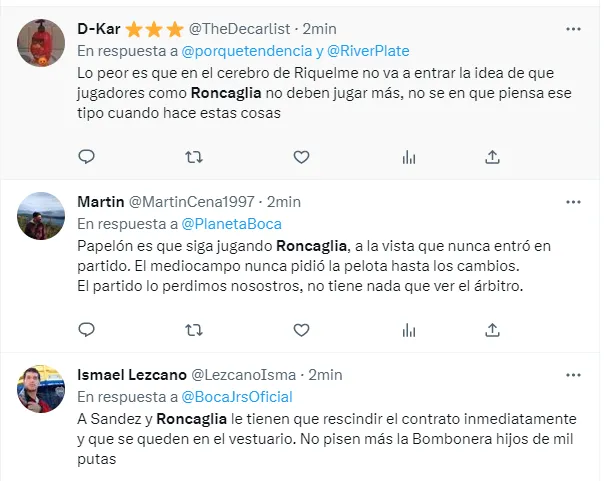The height and width of the screenshot is (481, 611).
Task: Click D-Kar's profile avatar
Action: (x=42, y=42)
